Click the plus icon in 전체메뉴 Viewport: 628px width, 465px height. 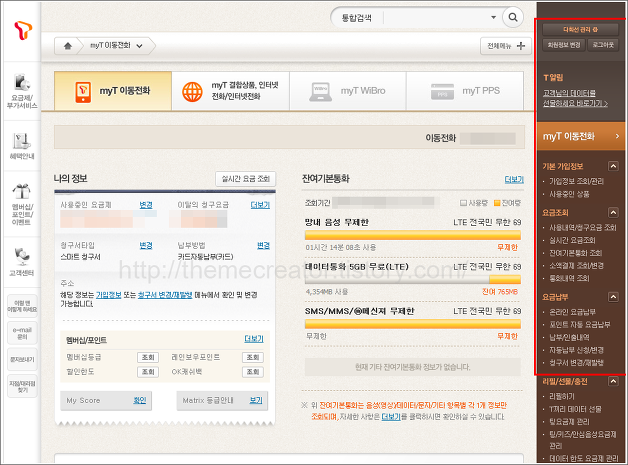point(521,46)
